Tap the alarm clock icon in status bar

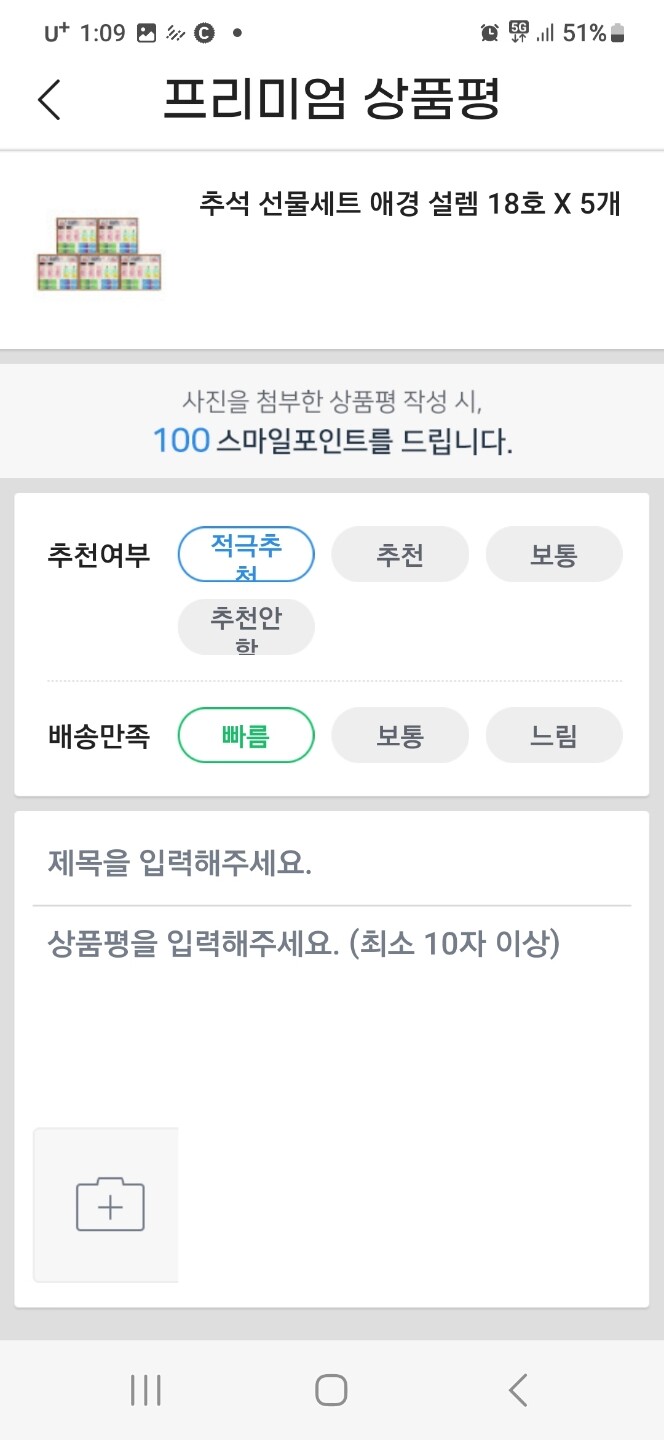click(489, 32)
